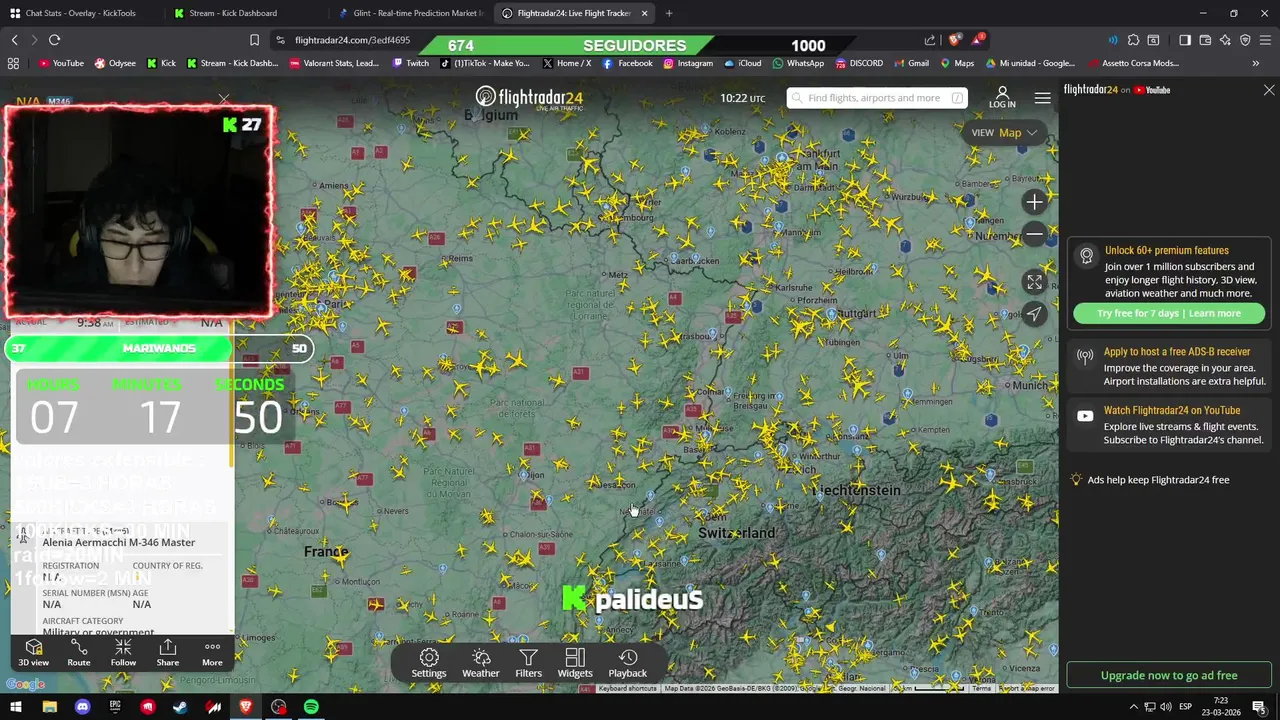Image resolution: width=1280 pixels, height=720 pixels.
Task: Click Upgrade now to go ad free
Action: pos(1169,675)
